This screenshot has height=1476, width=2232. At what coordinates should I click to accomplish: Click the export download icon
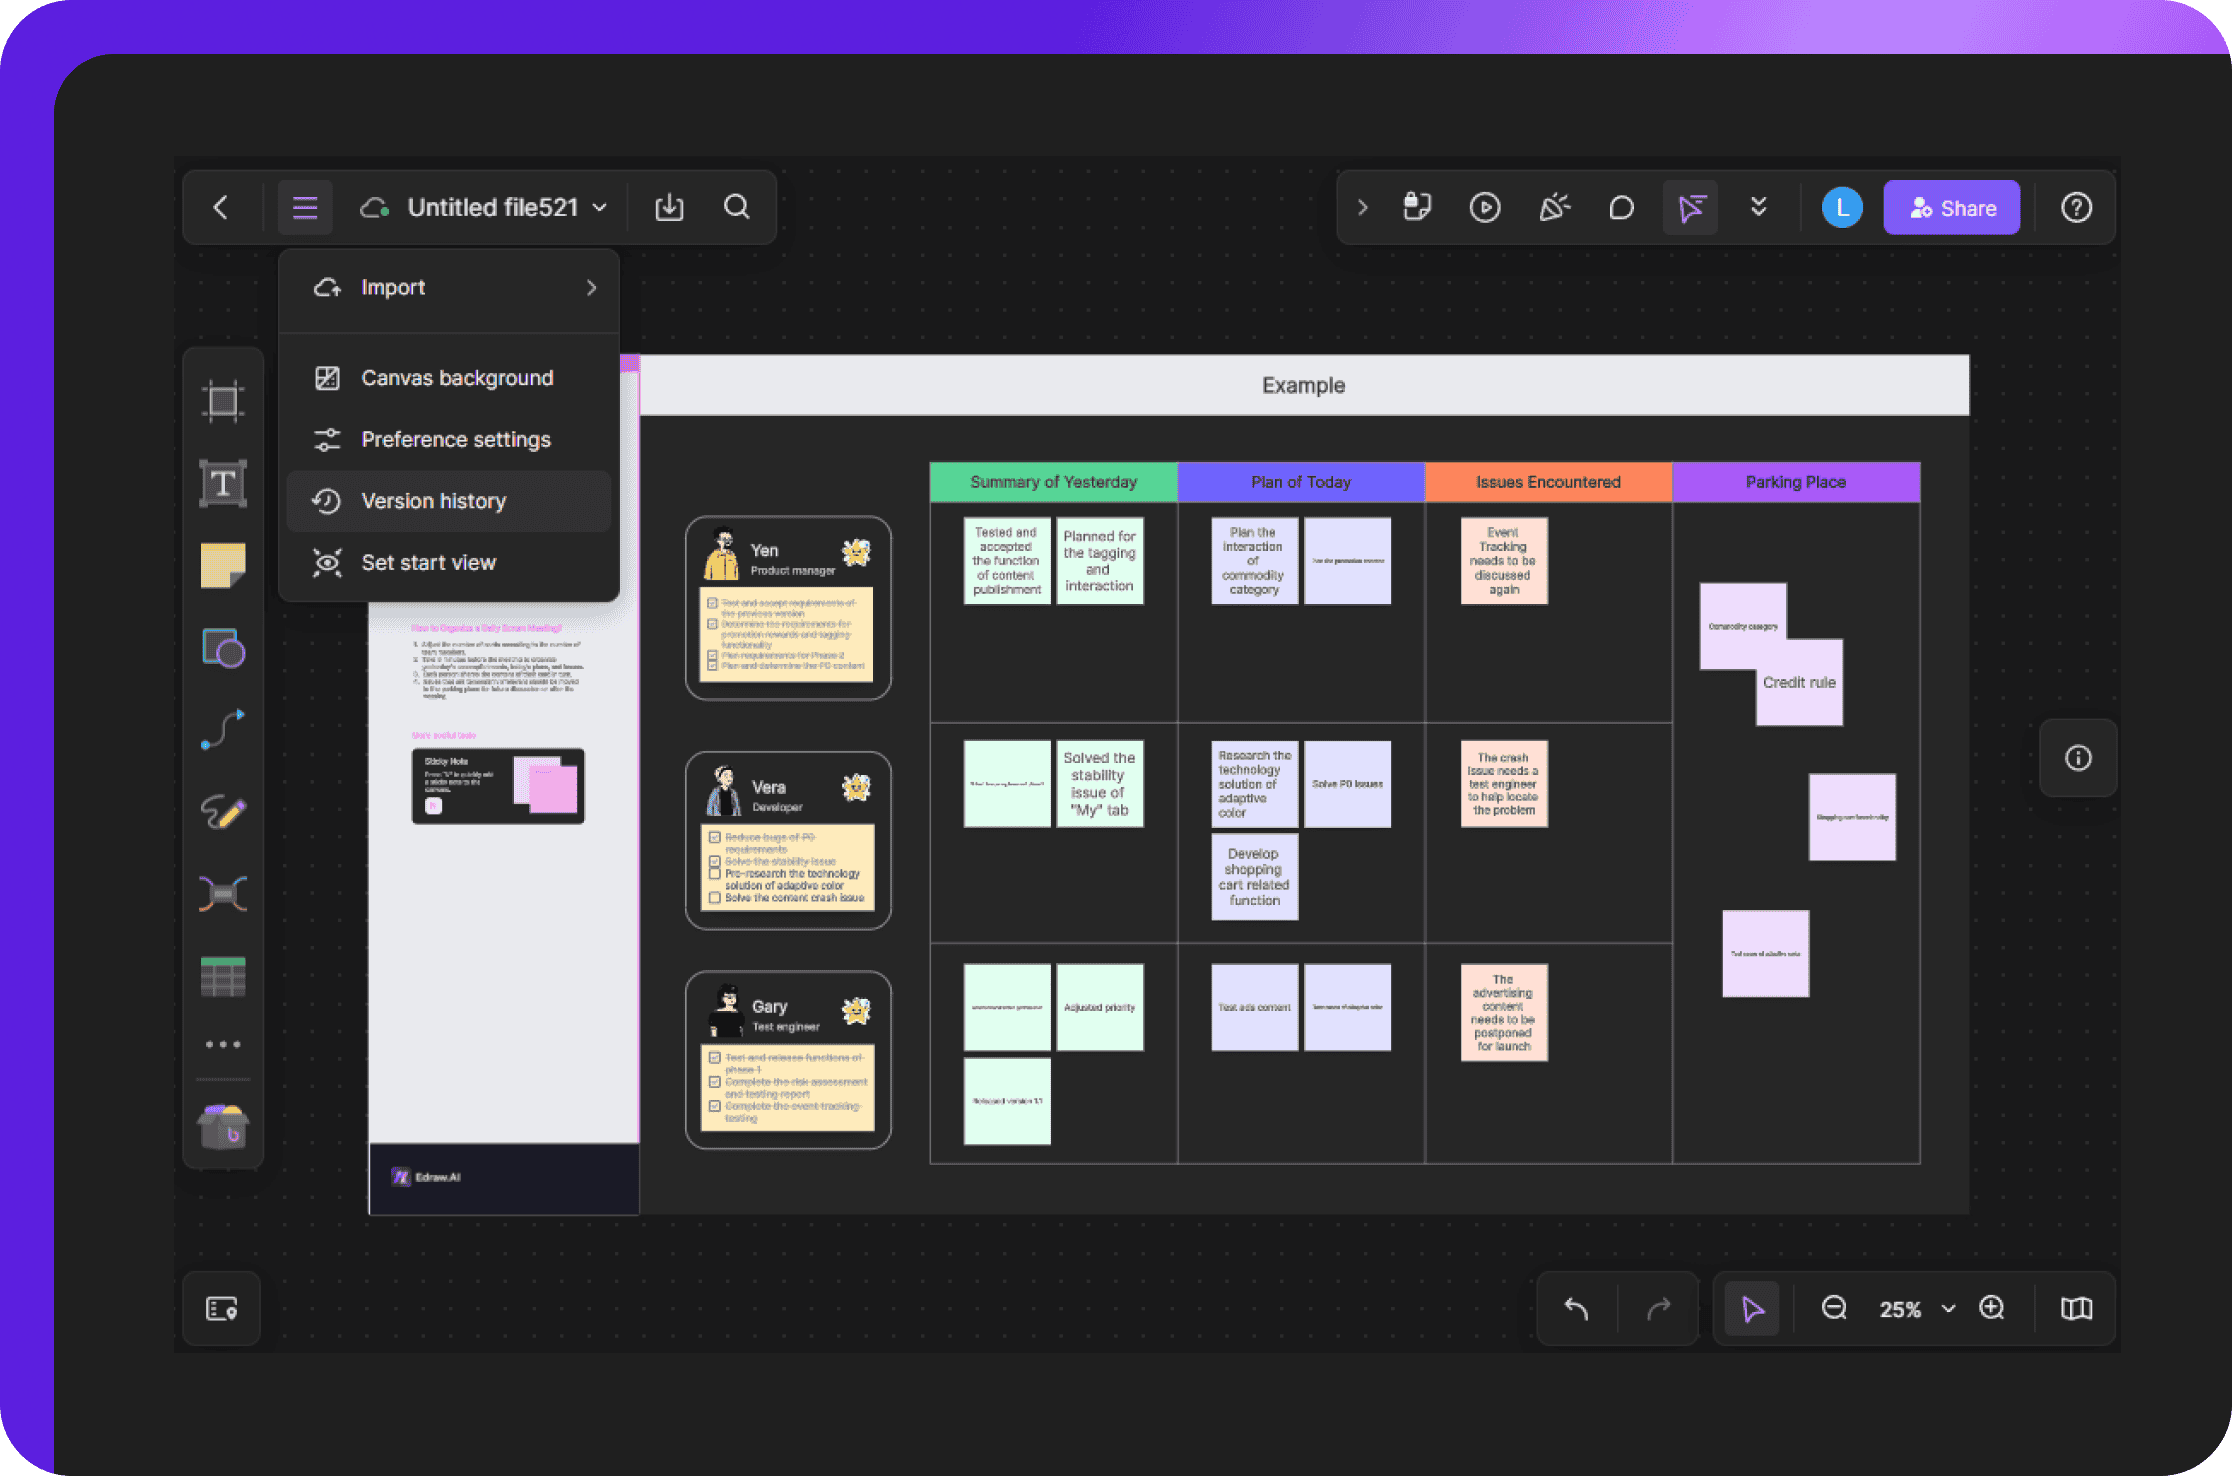[669, 207]
